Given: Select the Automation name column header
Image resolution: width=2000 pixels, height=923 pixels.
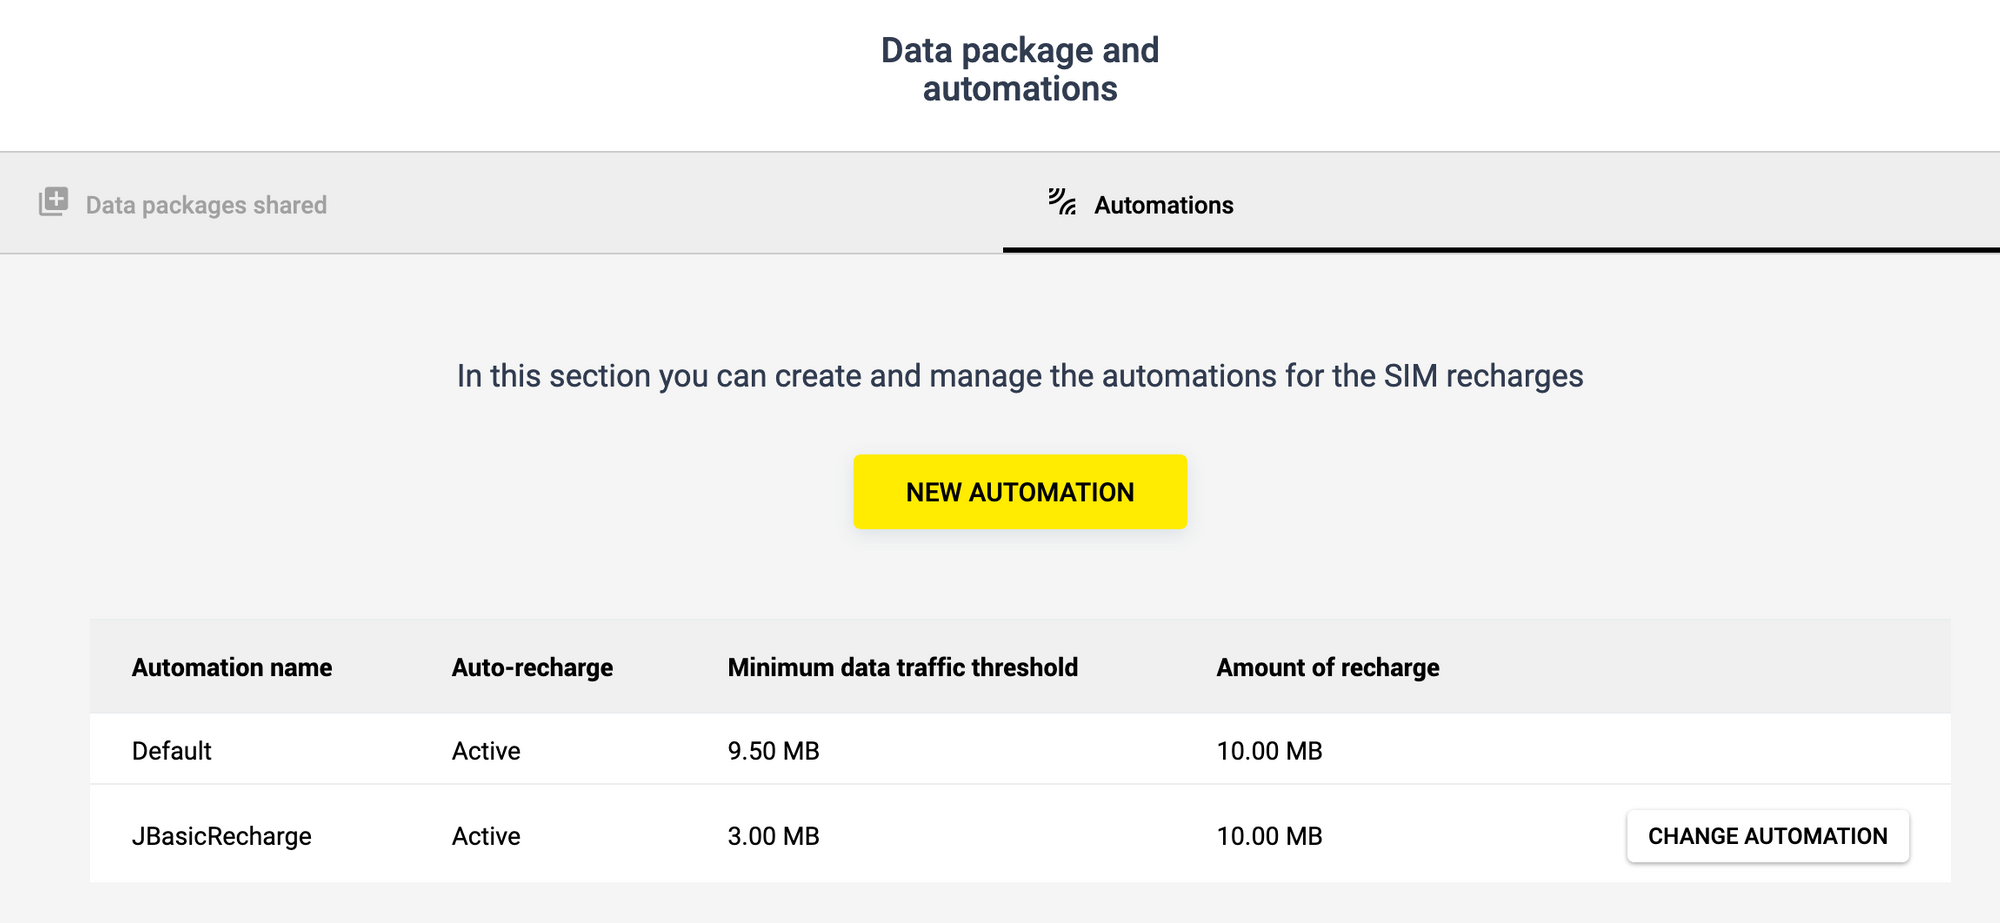Looking at the screenshot, I should click(232, 667).
